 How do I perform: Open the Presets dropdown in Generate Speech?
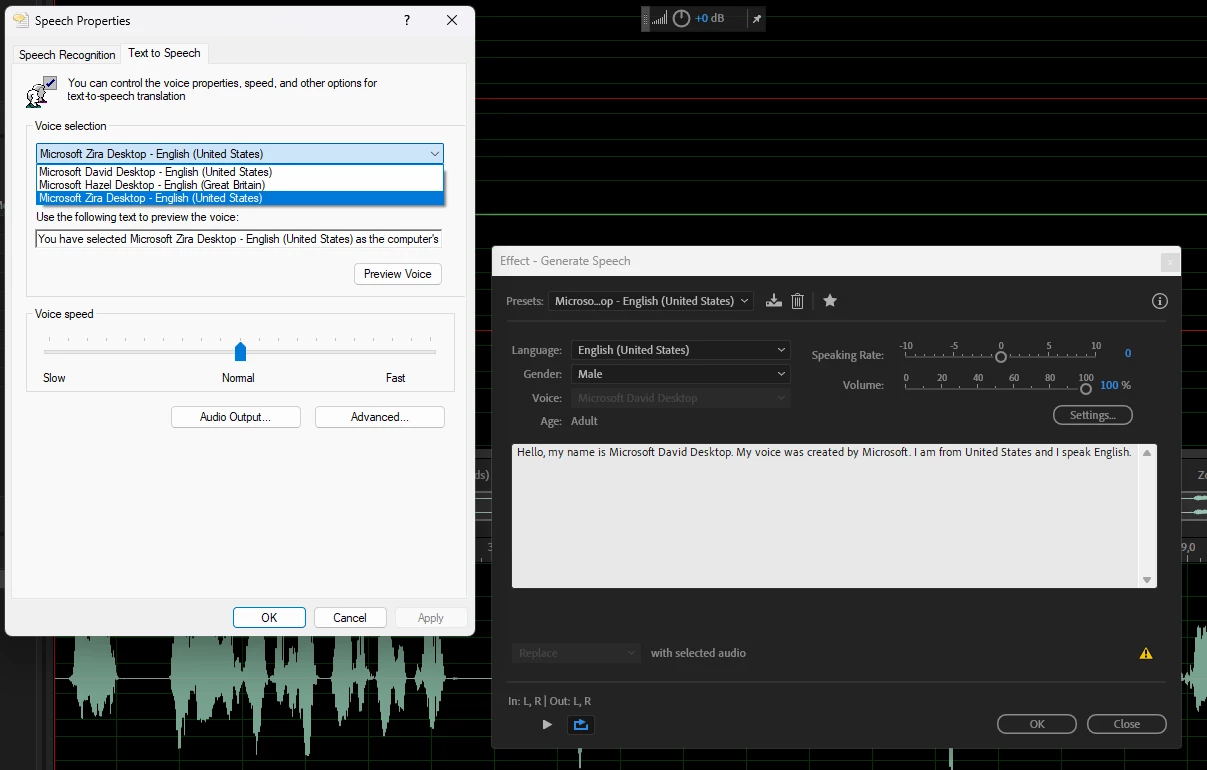651,301
